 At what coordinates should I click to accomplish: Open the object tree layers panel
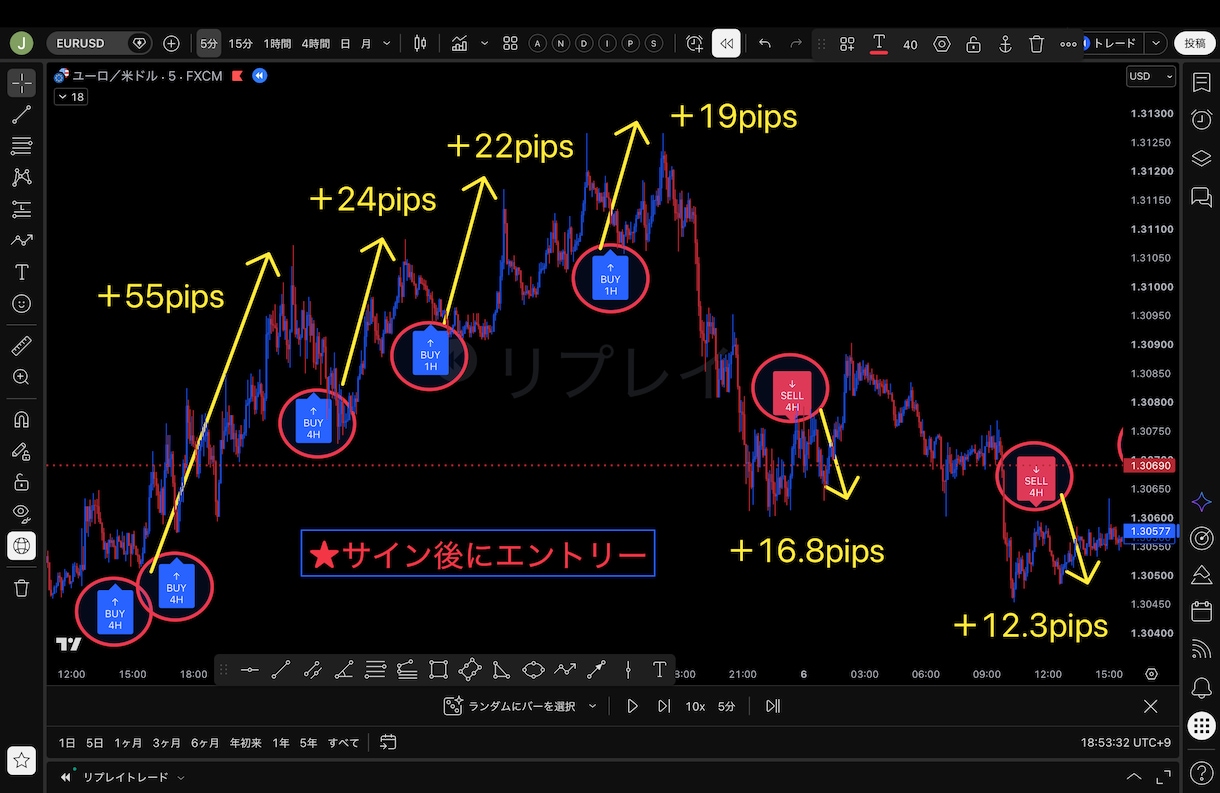(x=1202, y=158)
